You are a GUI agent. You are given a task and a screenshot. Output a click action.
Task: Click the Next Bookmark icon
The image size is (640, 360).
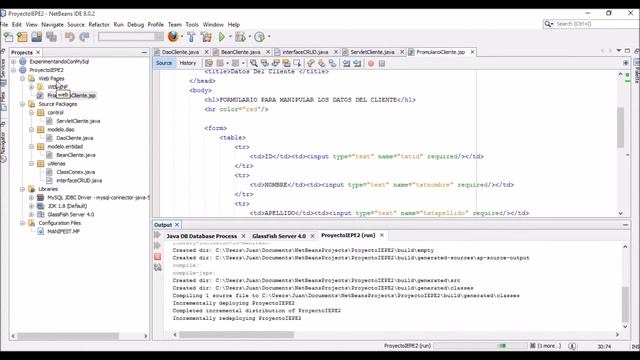322,63
